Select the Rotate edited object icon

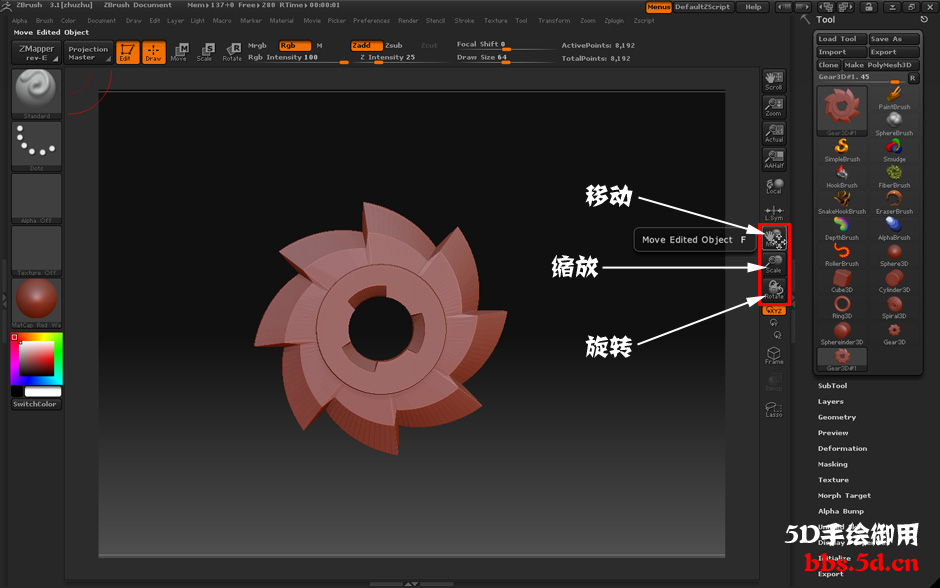(774, 290)
